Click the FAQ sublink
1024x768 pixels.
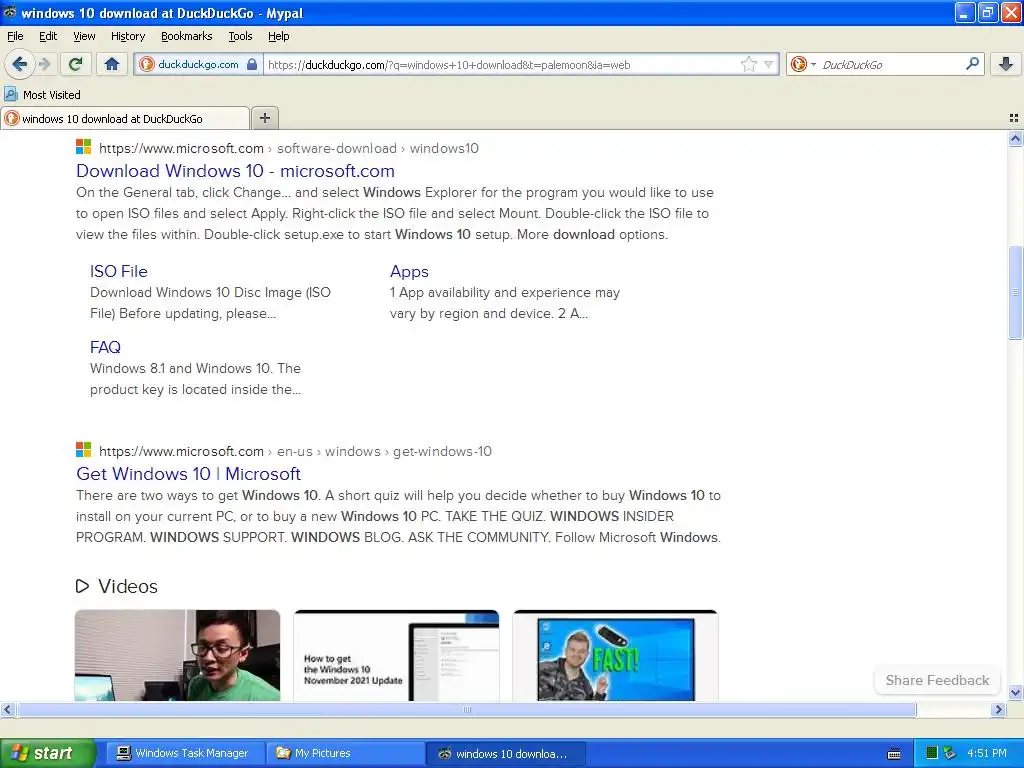coord(105,347)
